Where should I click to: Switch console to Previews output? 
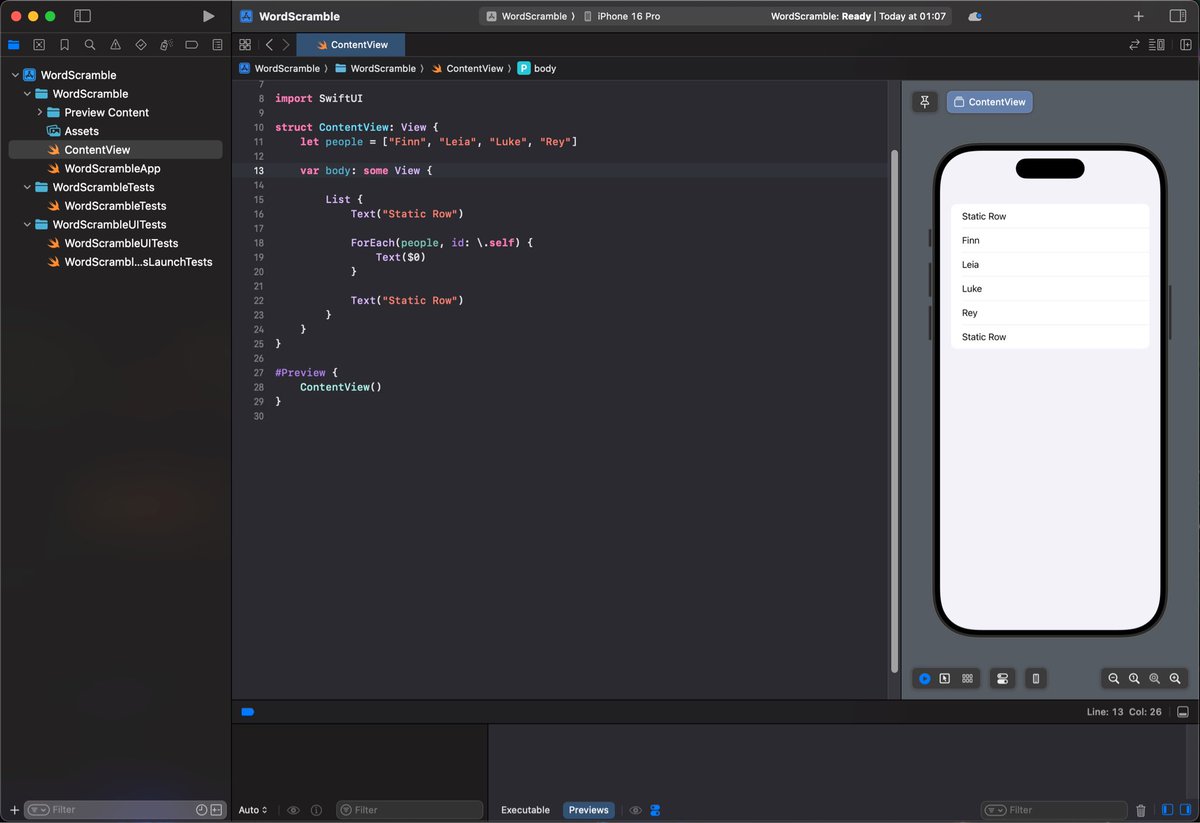589,810
